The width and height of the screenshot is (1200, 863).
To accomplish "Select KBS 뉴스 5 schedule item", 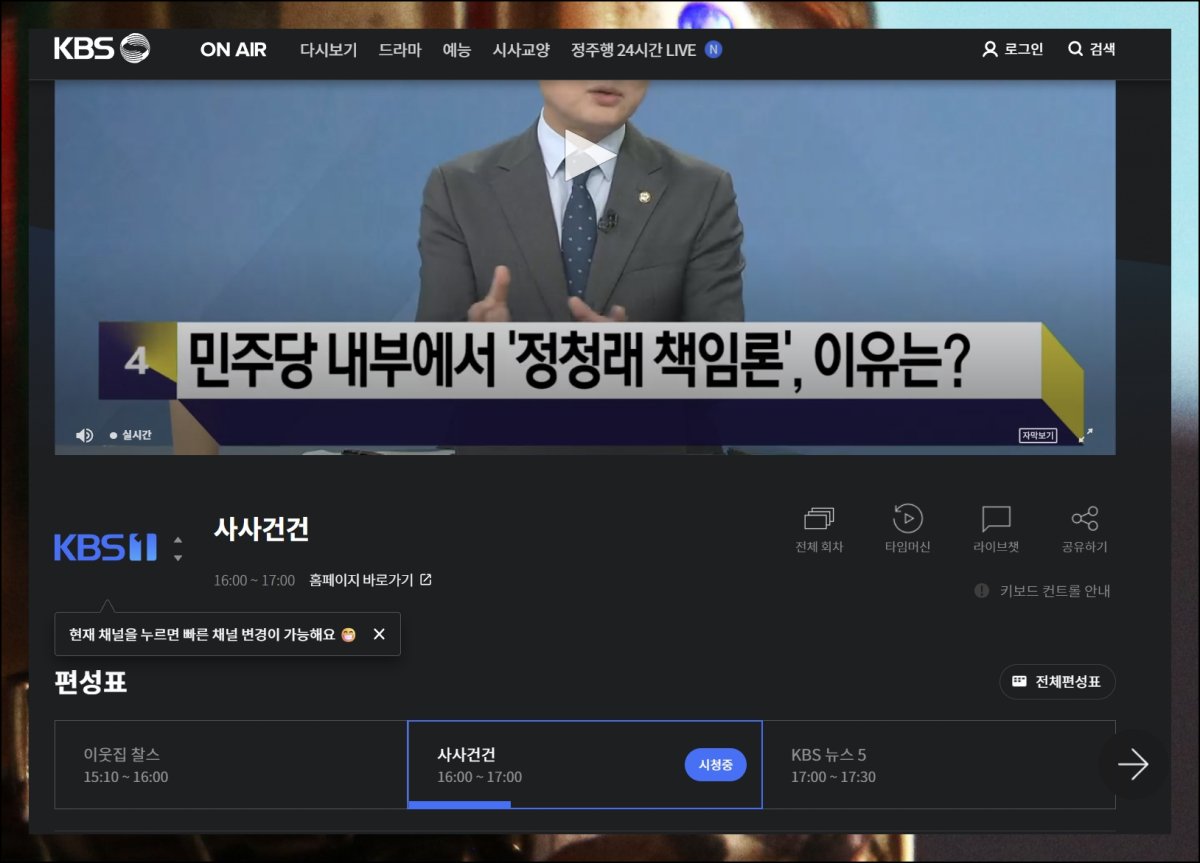I will (x=939, y=765).
